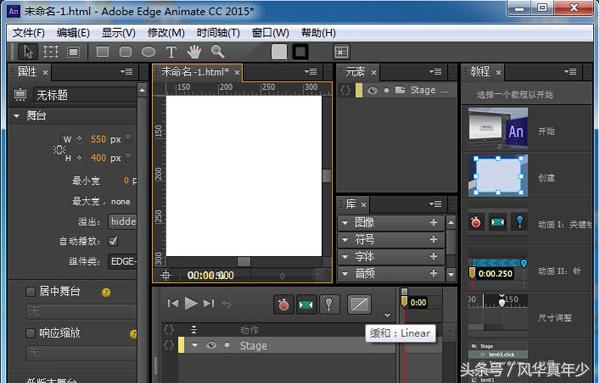
Task: Select the Transform tool
Action: (50, 52)
